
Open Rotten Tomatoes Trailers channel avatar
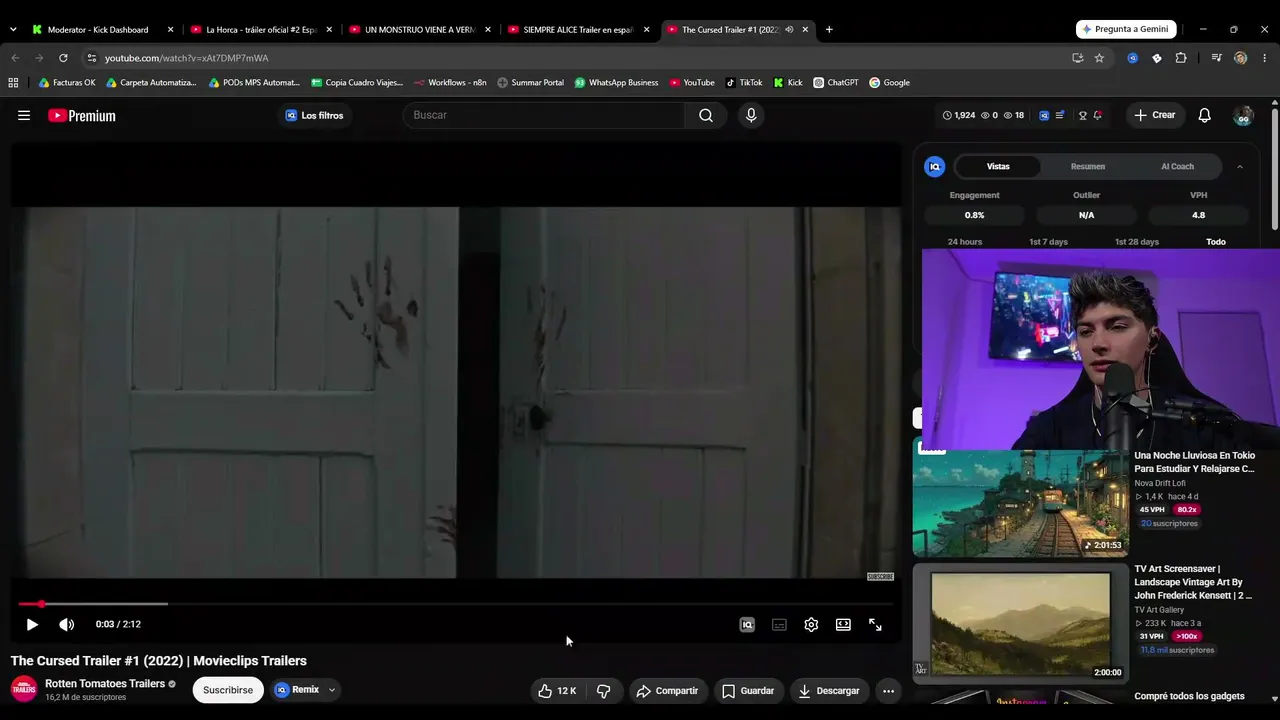[24, 689]
